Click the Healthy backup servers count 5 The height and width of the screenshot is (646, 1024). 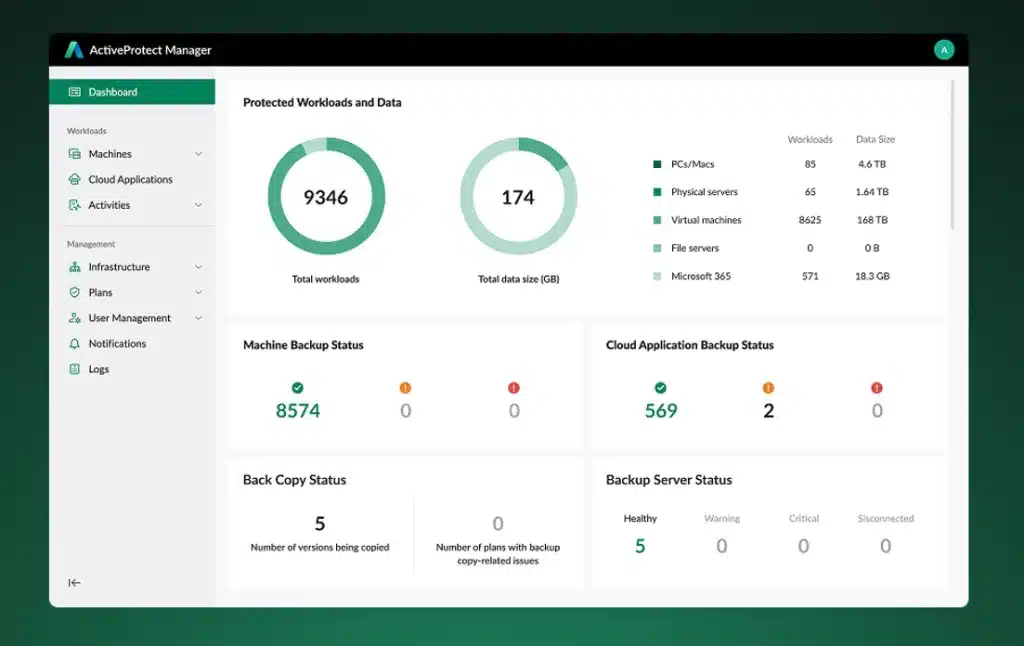point(640,546)
